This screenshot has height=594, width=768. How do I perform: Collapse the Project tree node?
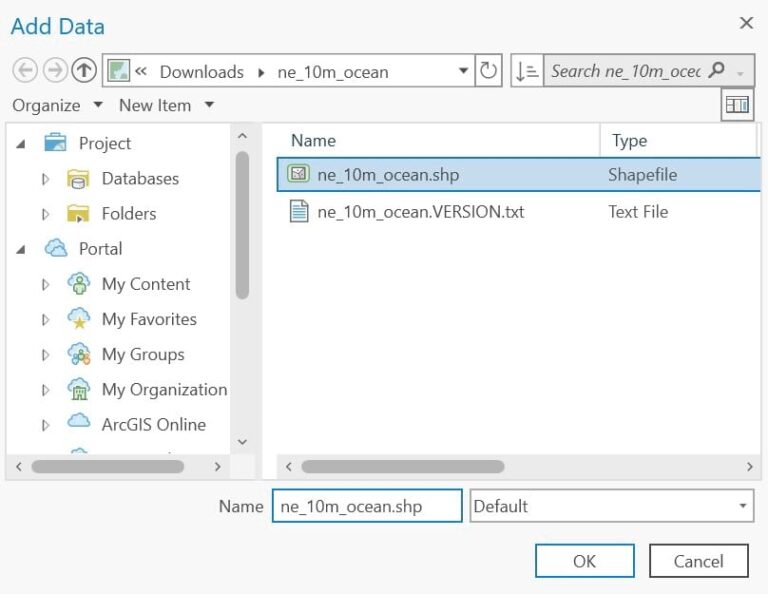click(x=21, y=144)
